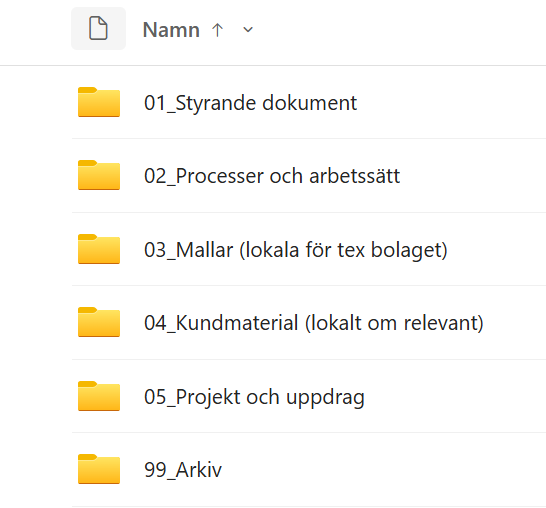Click folder icon for 99_Arkiv

(99, 469)
